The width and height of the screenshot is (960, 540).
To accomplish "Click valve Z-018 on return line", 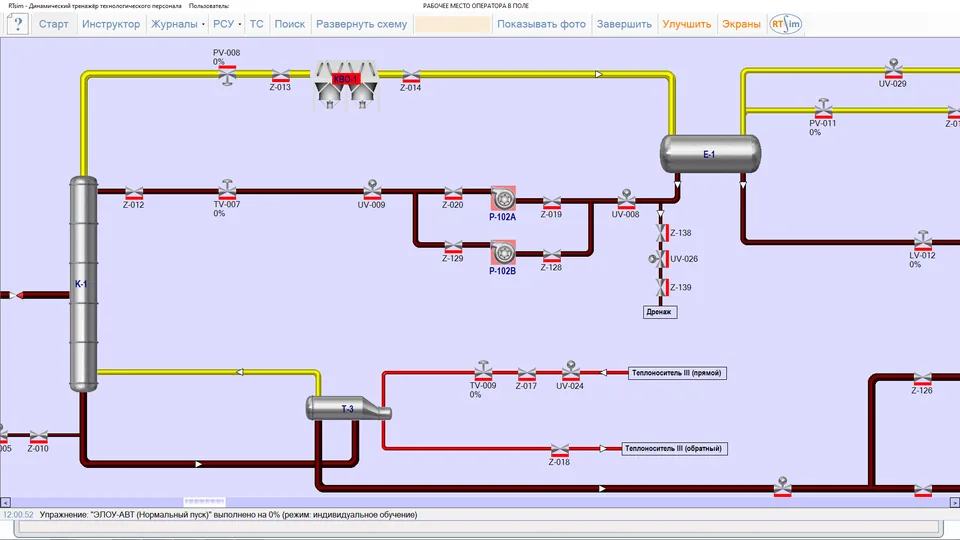I will (560, 451).
